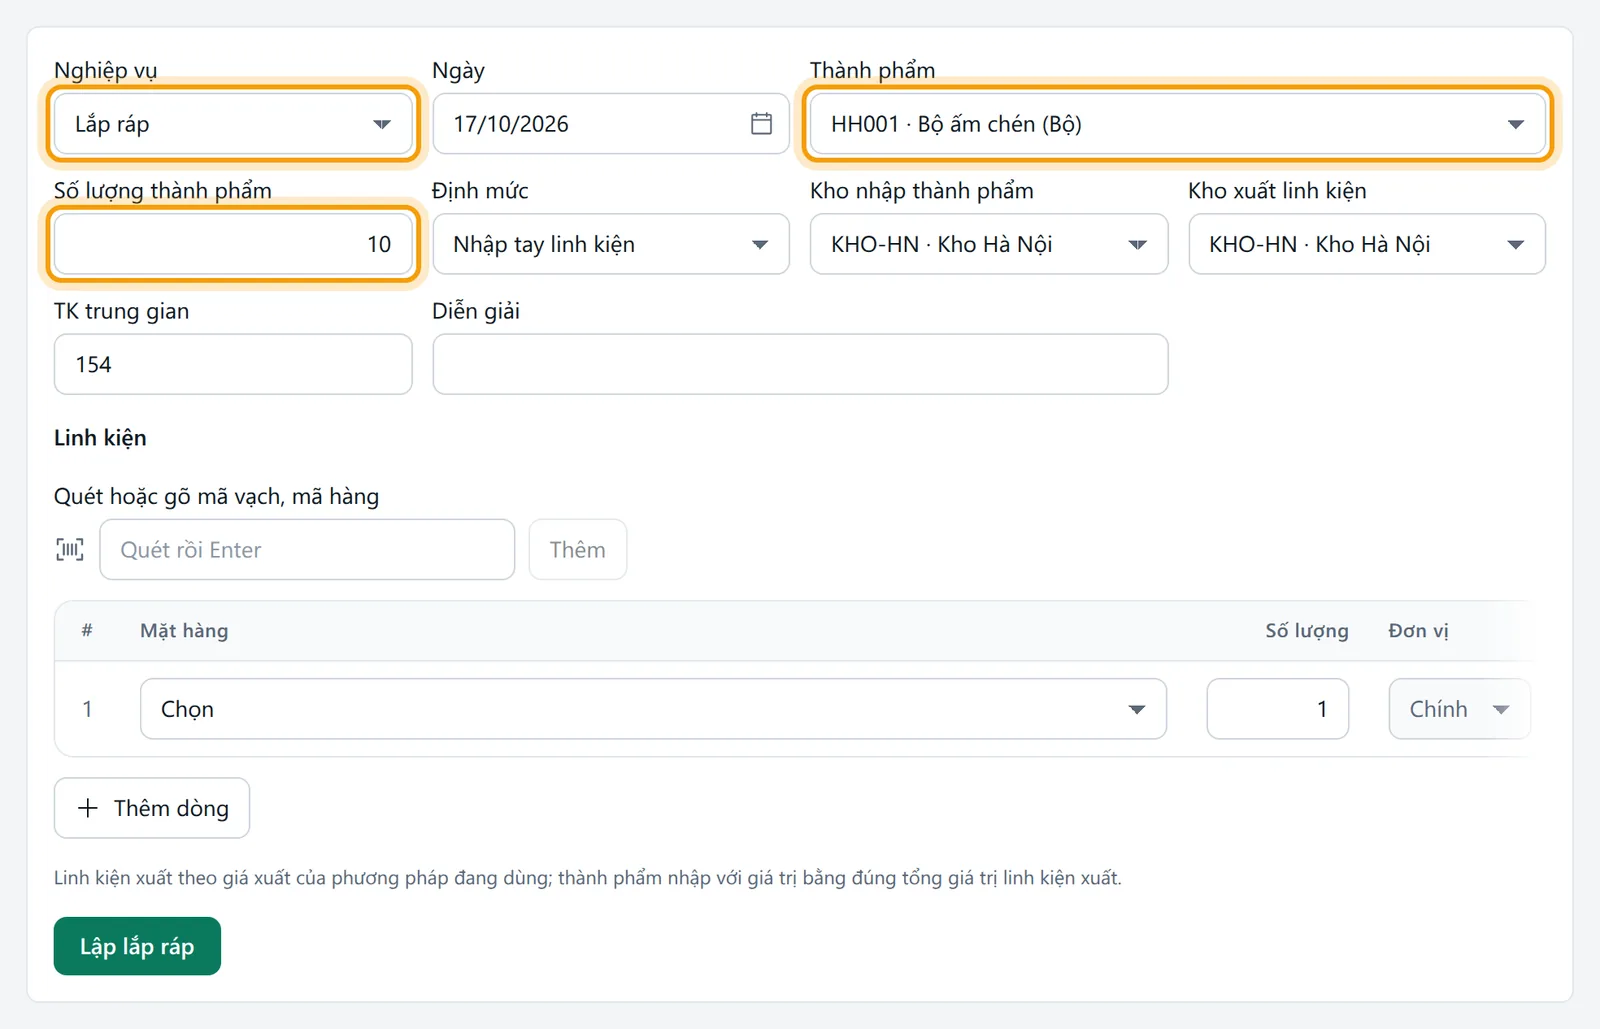Open the Mặt hàng Chọn dropdown in row 1
This screenshot has height=1029, width=1600.
pos(653,709)
